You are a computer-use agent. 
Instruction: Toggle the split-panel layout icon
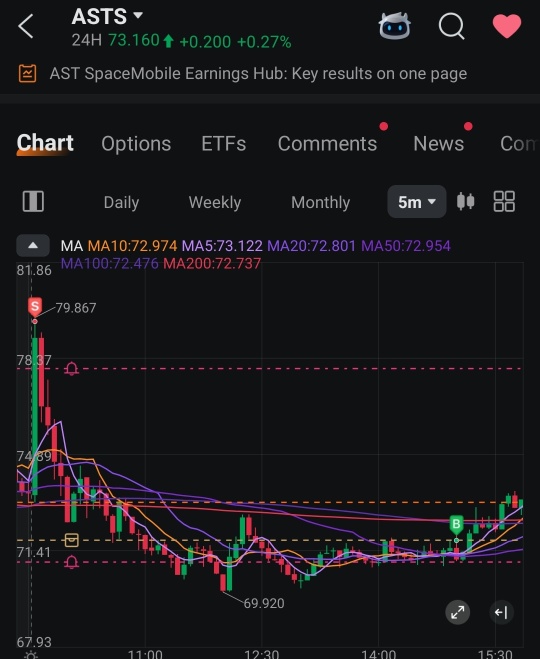(33, 202)
